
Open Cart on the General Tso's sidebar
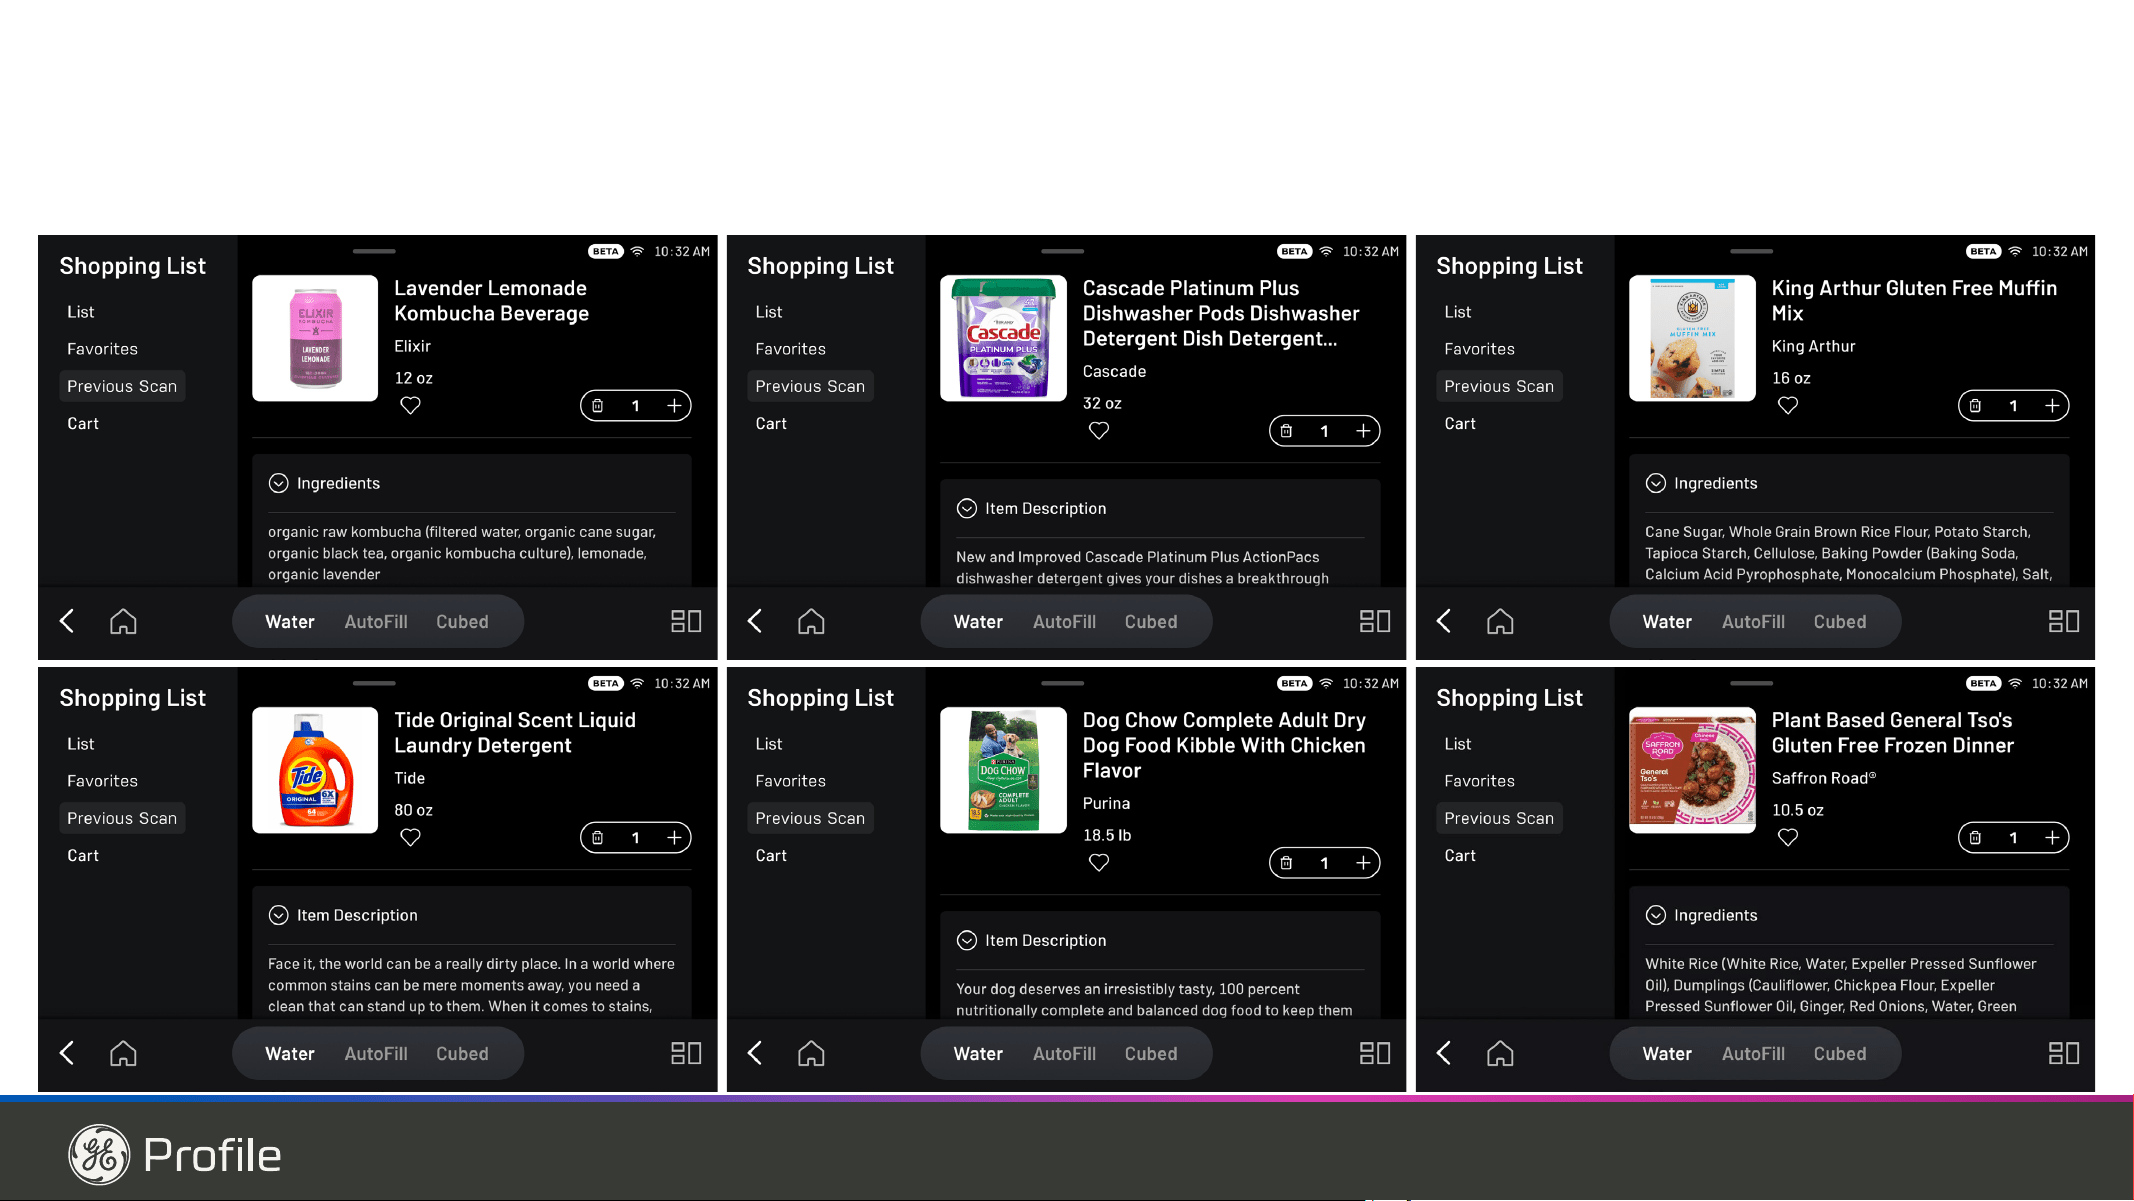tap(1460, 855)
